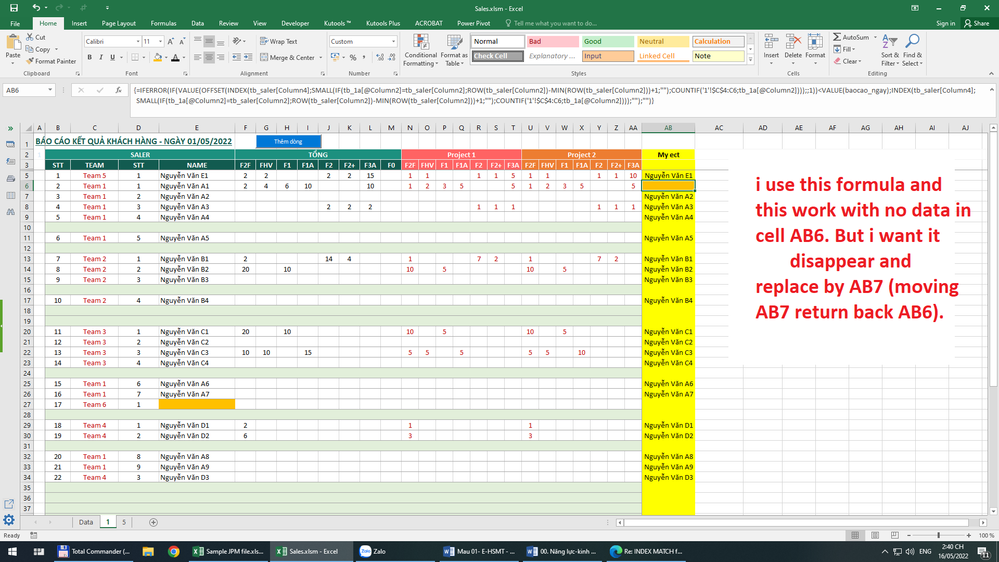Open Sort & Filter tool

[890, 49]
